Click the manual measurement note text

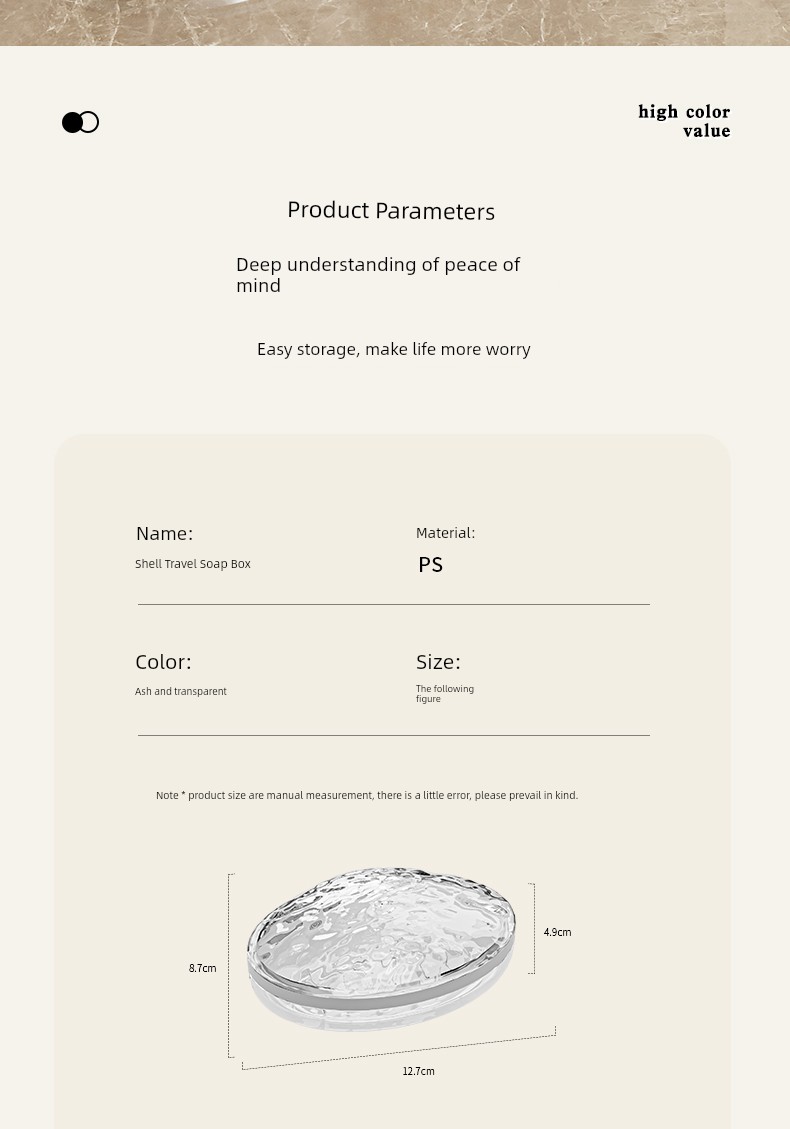pos(367,796)
